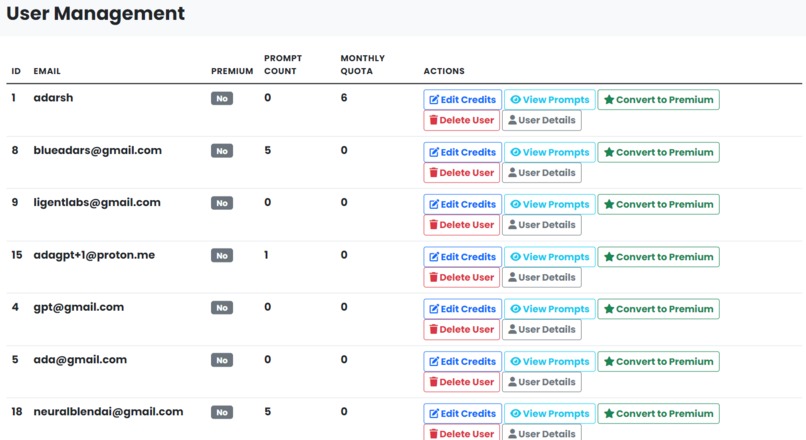Select email gpt@gmail.com
This screenshot has height=440, width=806.
[x=79, y=307]
